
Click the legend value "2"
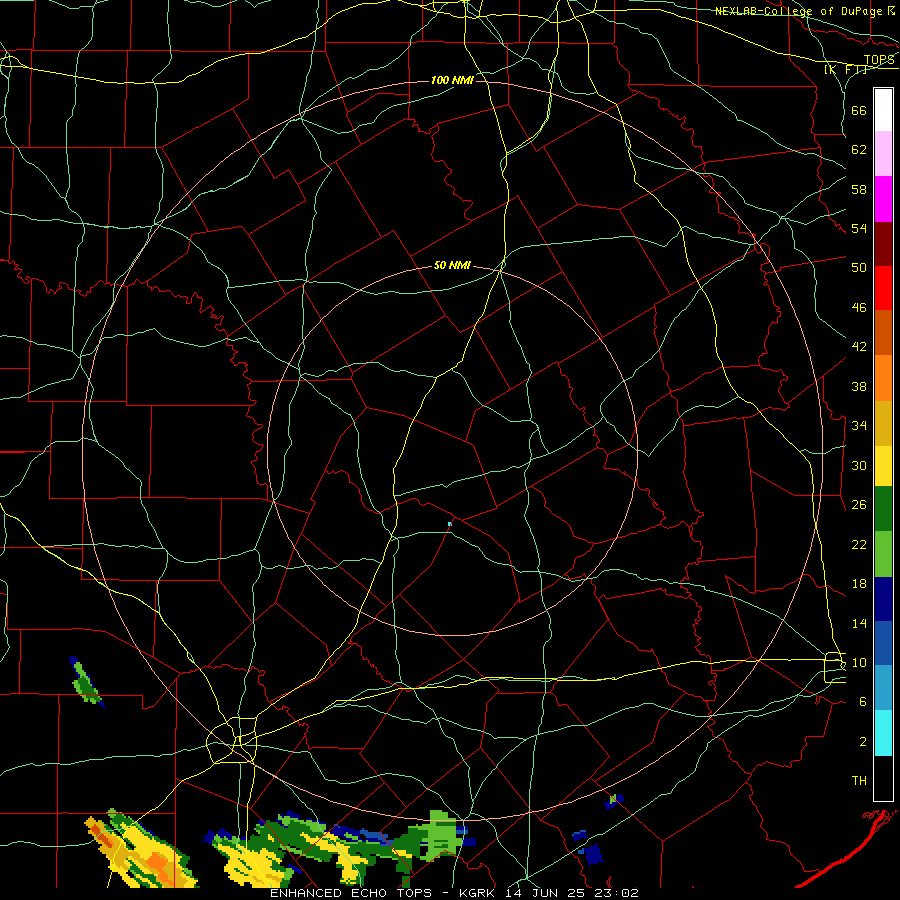(863, 742)
